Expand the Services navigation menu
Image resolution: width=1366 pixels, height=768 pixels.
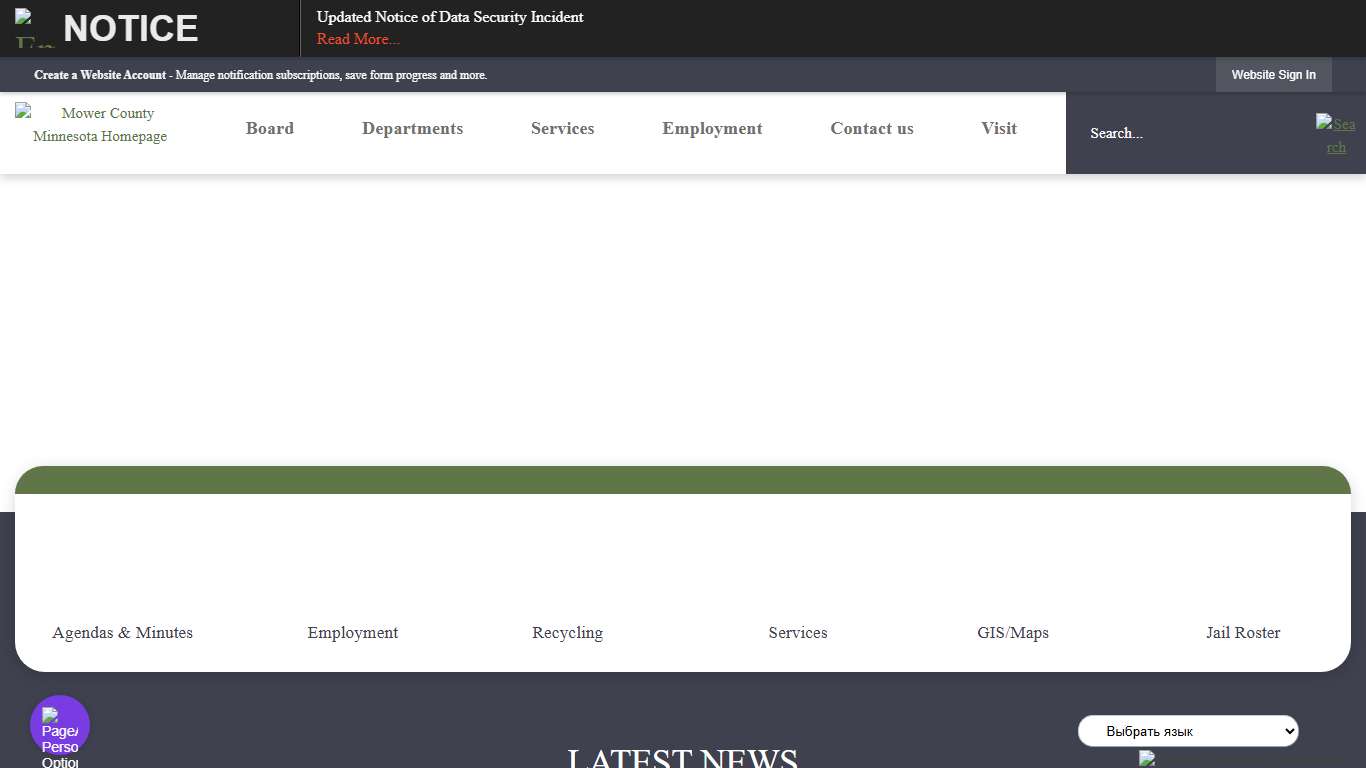(562, 128)
